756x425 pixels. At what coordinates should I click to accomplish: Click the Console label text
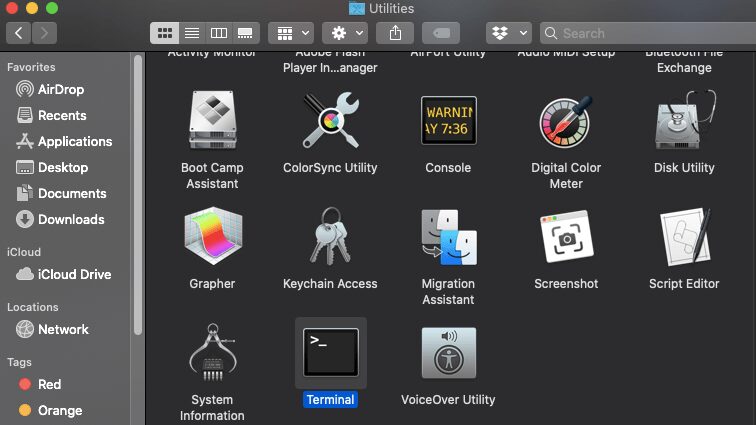coord(448,168)
